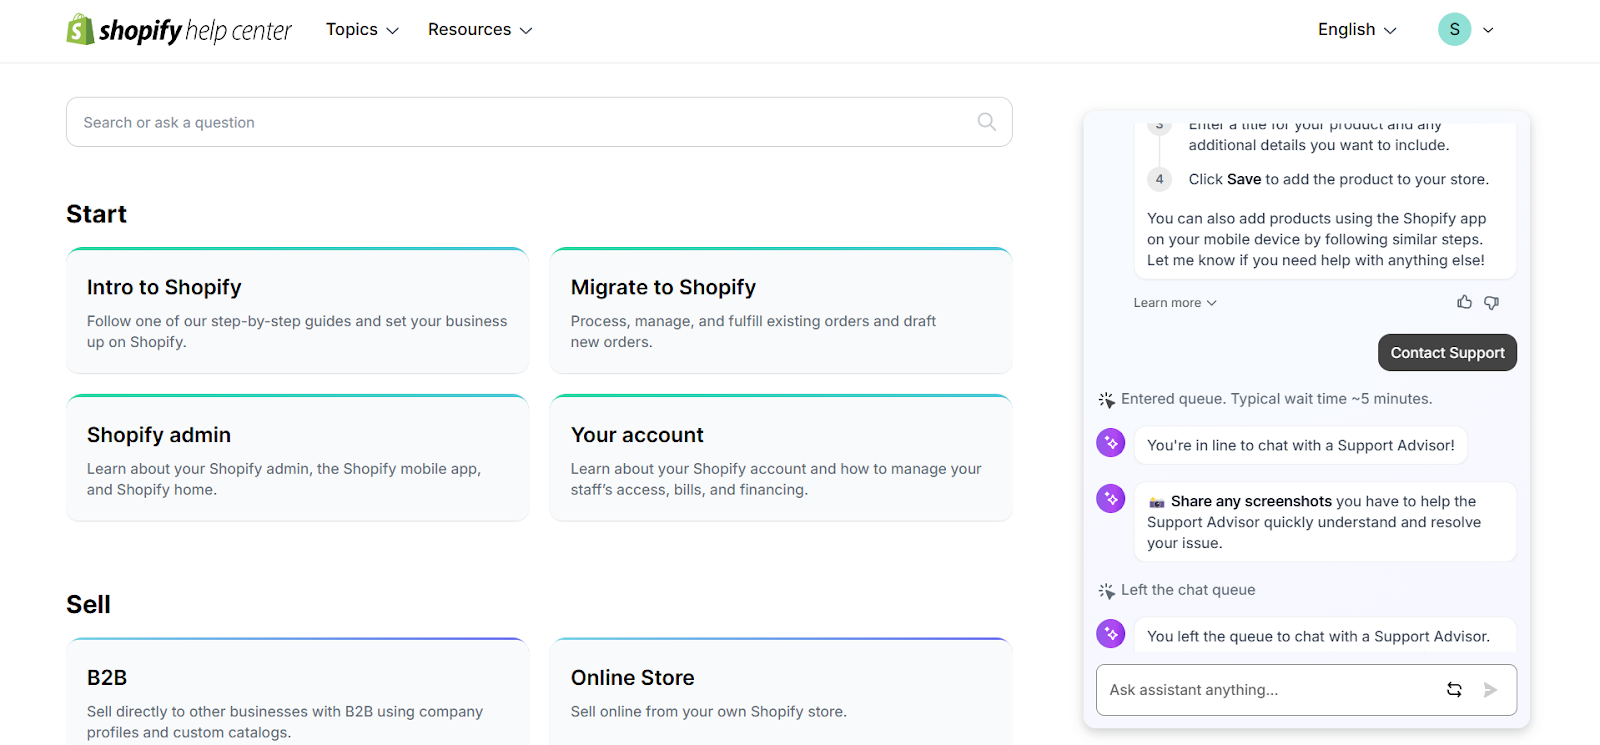The height and width of the screenshot is (745, 1600).
Task: Open the Shopify admin card
Action: (x=297, y=458)
